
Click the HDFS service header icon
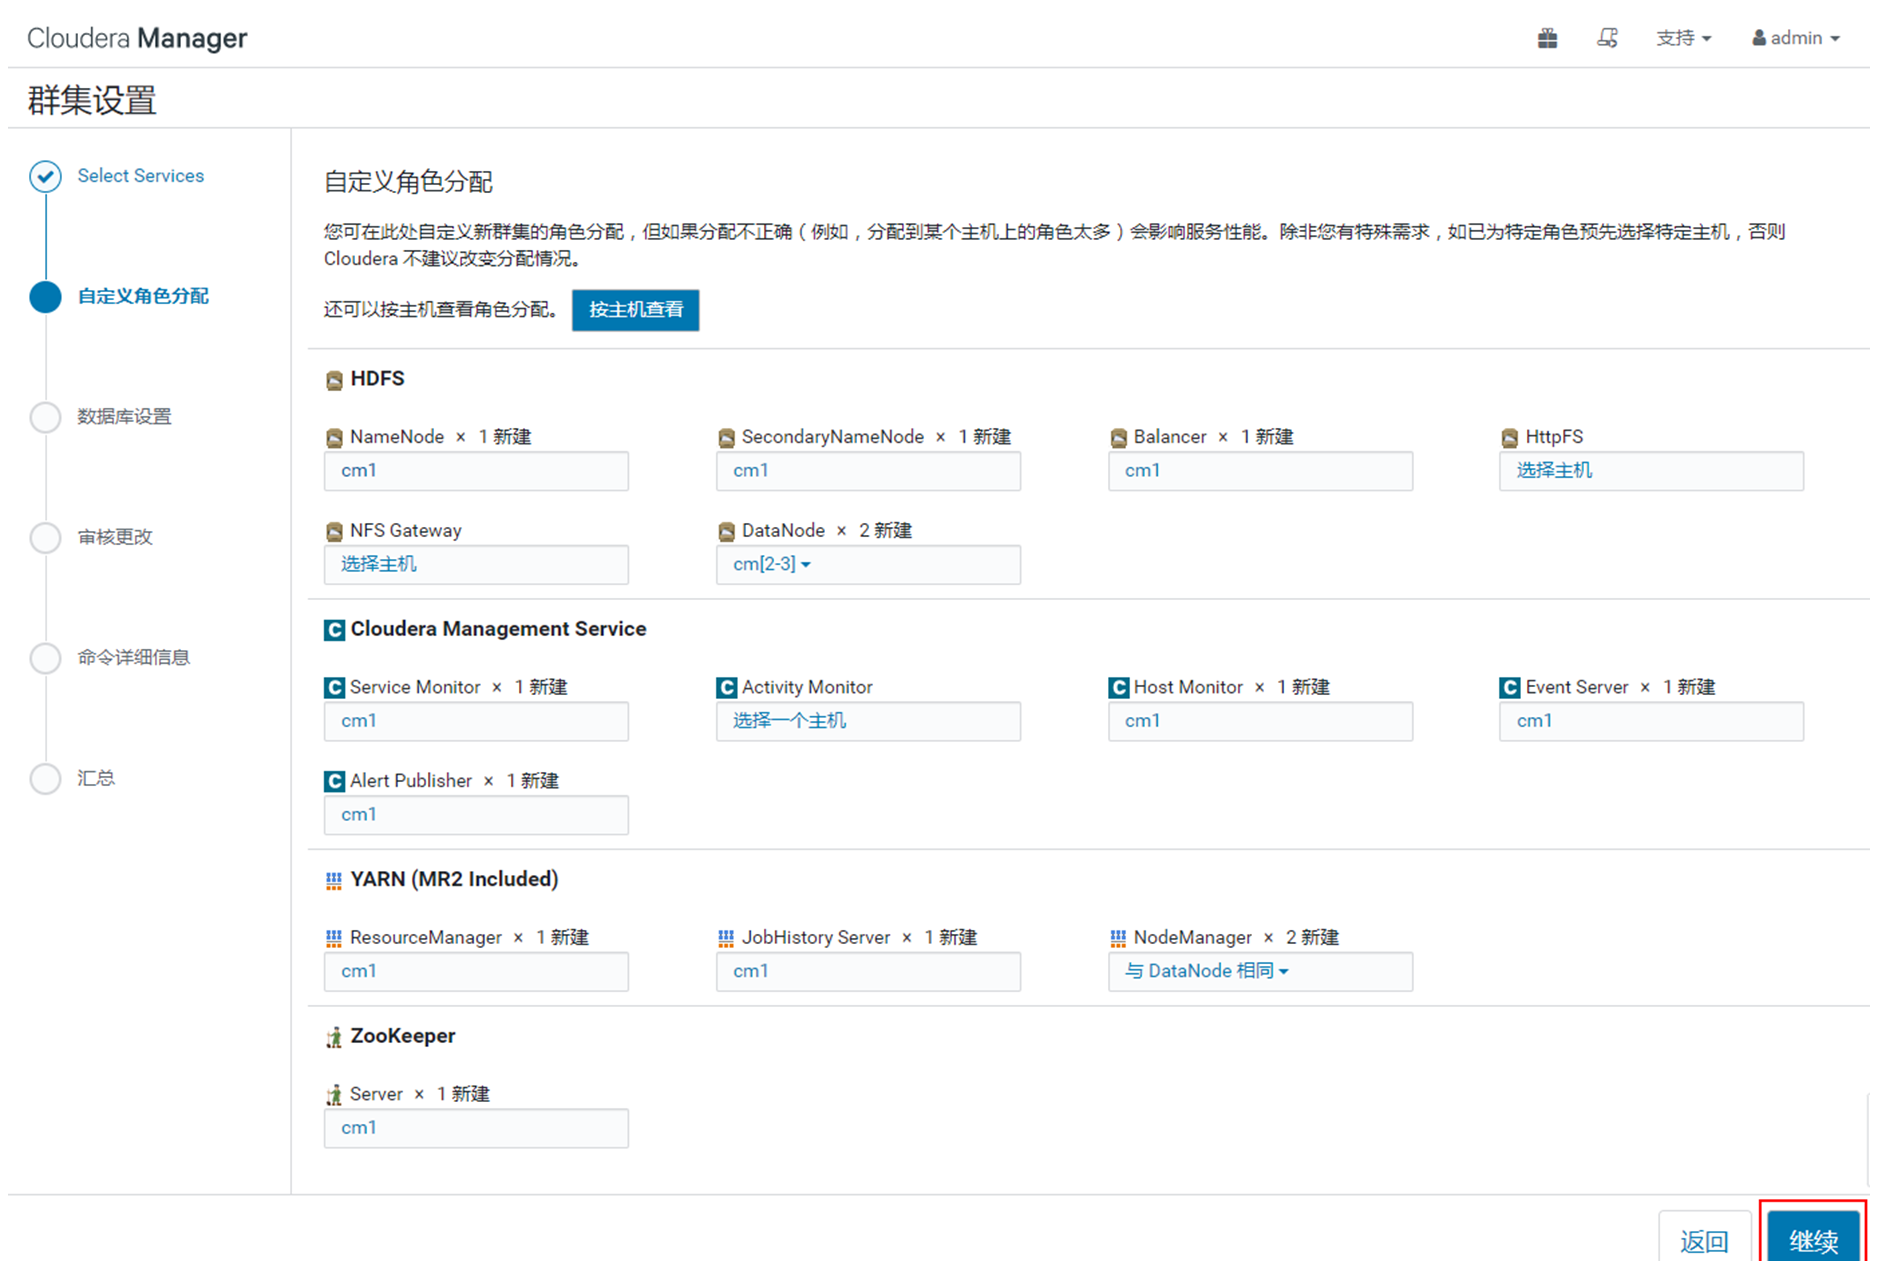coord(334,380)
